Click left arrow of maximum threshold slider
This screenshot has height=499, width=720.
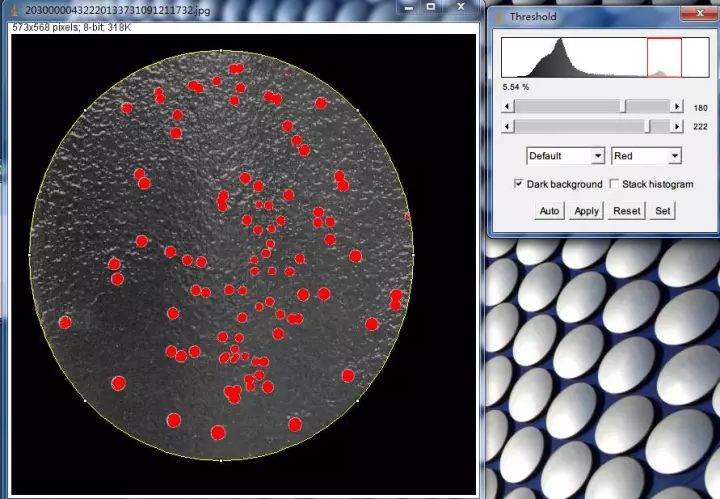(507, 126)
